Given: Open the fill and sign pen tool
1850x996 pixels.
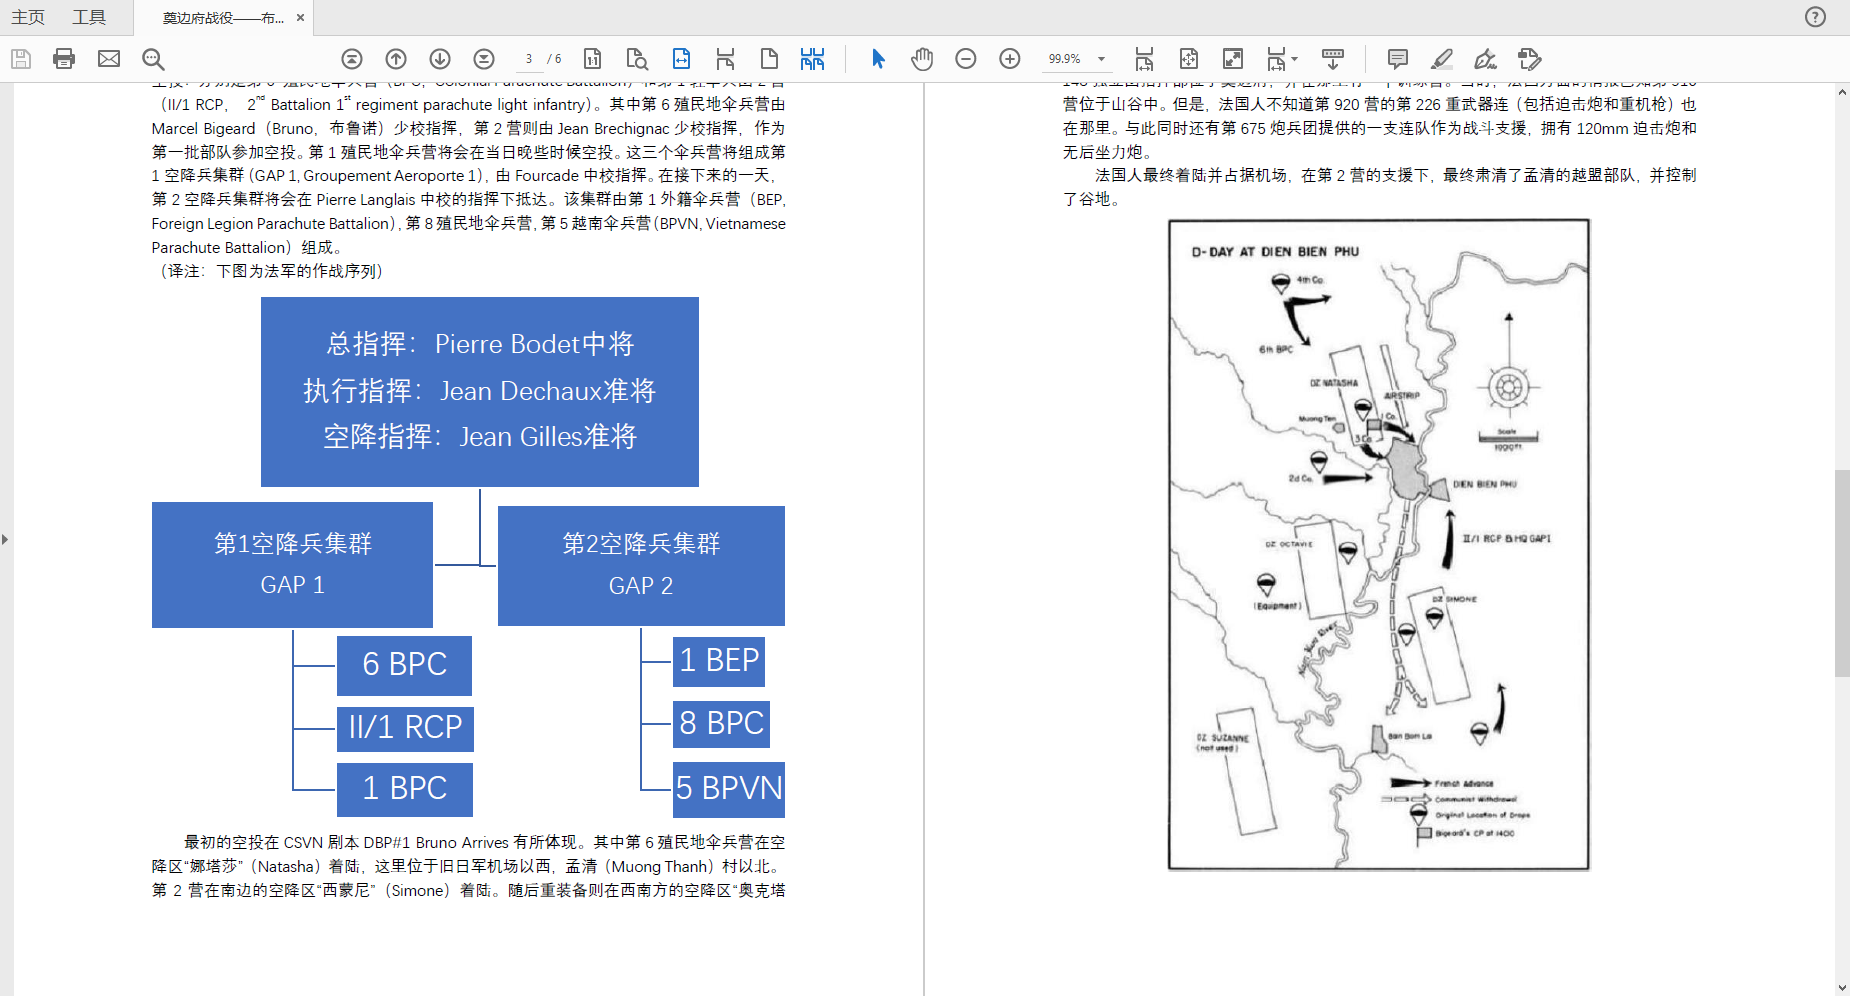Looking at the screenshot, I should pos(1485,59).
